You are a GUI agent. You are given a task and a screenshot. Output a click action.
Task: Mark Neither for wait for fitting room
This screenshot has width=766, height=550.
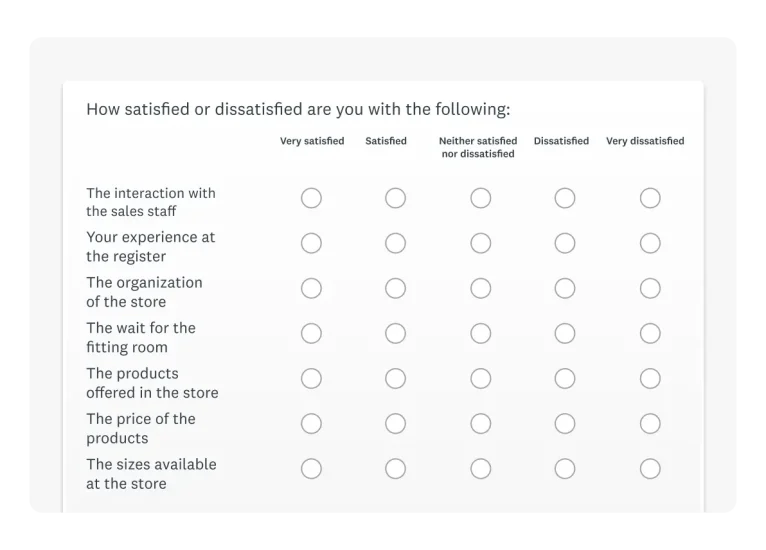(x=481, y=334)
